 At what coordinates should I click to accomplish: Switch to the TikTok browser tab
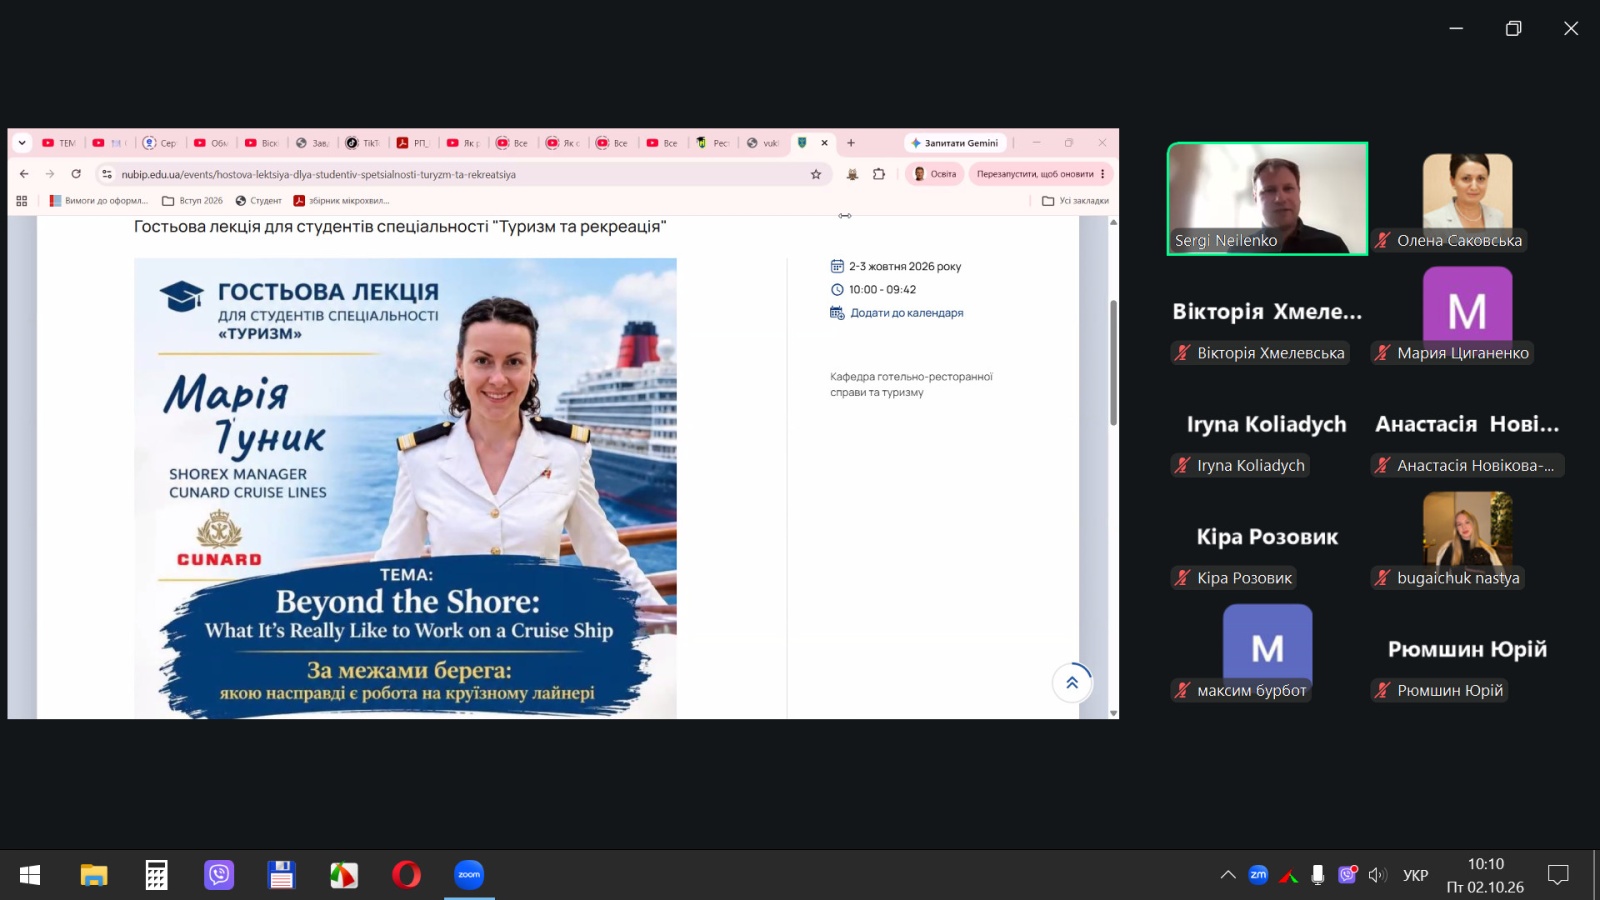(x=364, y=143)
